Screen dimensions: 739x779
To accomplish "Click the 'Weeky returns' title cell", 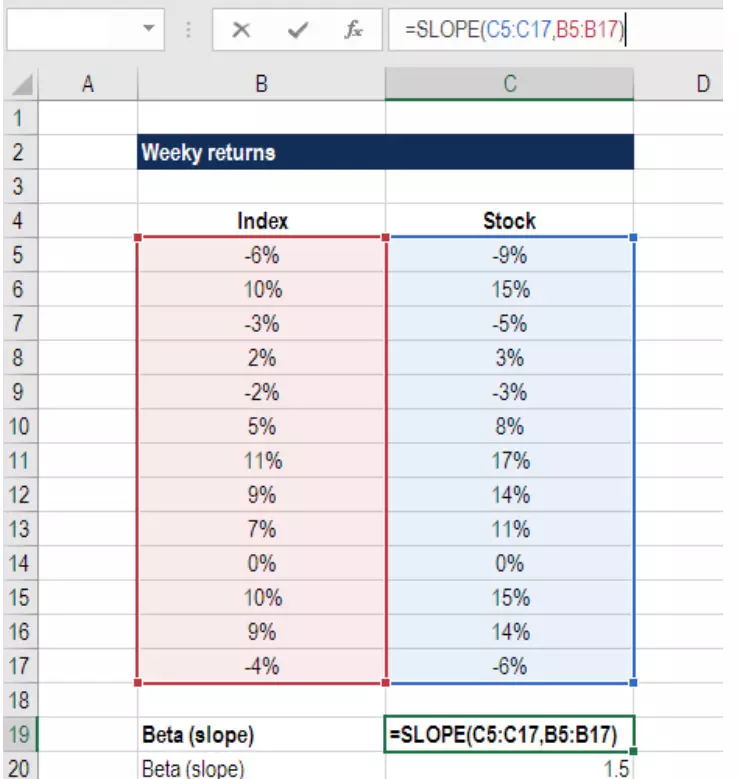I will click(385, 152).
